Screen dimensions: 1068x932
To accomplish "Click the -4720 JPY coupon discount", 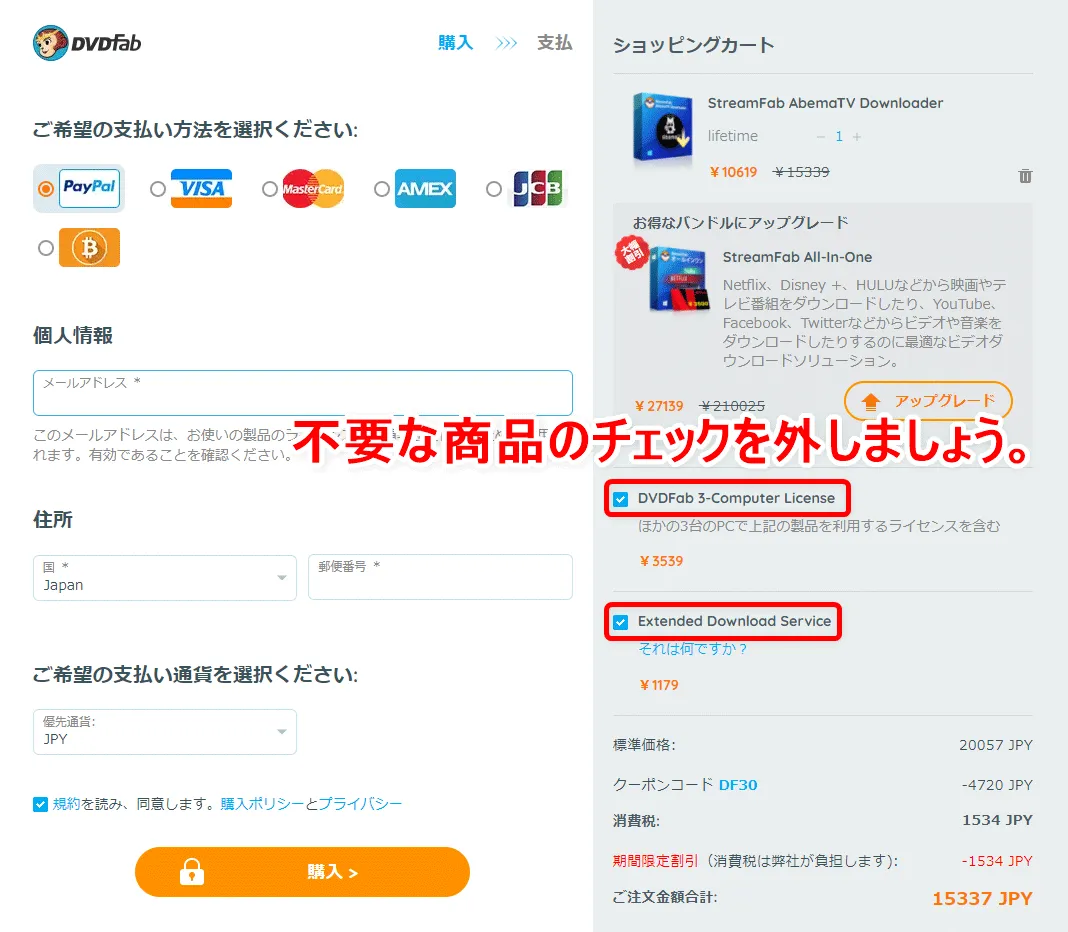I will coord(997,785).
